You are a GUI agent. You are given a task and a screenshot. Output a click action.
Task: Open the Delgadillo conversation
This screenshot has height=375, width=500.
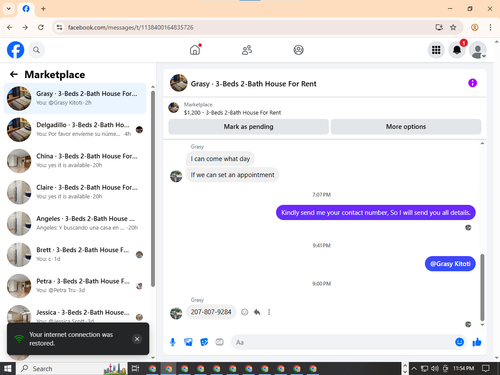point(75,129)
